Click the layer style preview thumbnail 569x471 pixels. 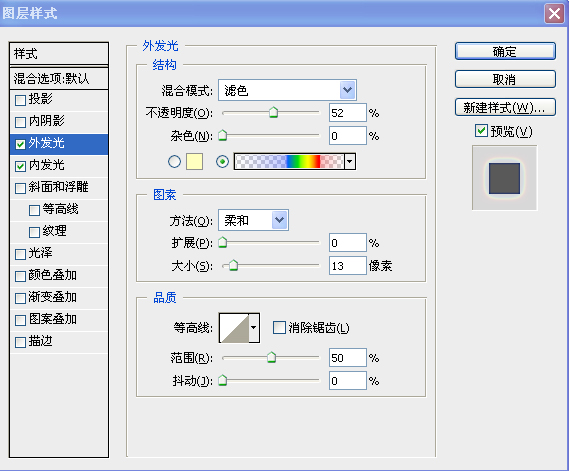pos(504,178)
